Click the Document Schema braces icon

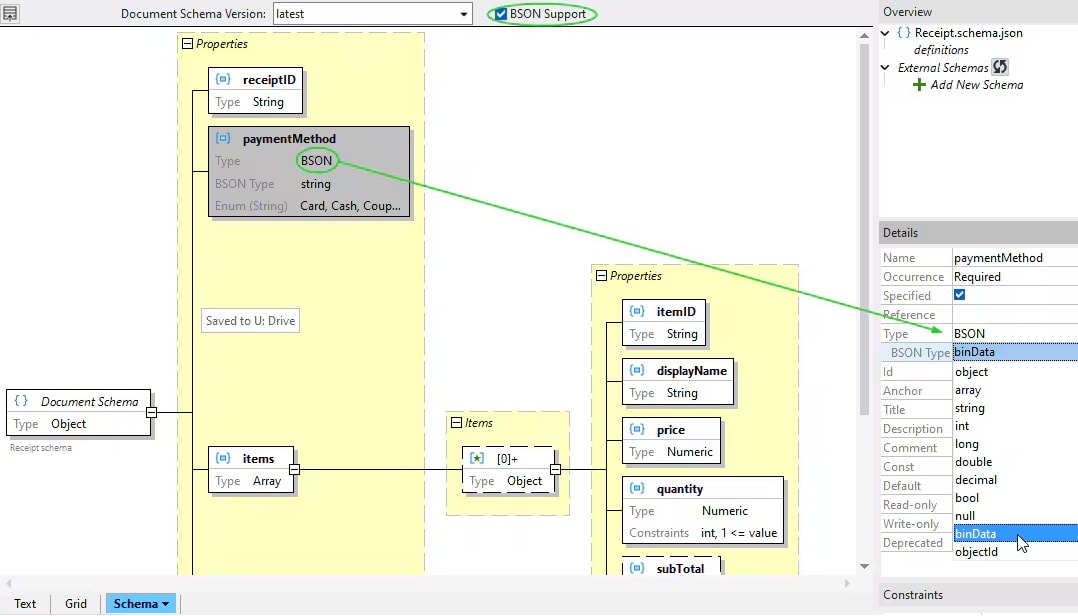[x=21, y=401]
